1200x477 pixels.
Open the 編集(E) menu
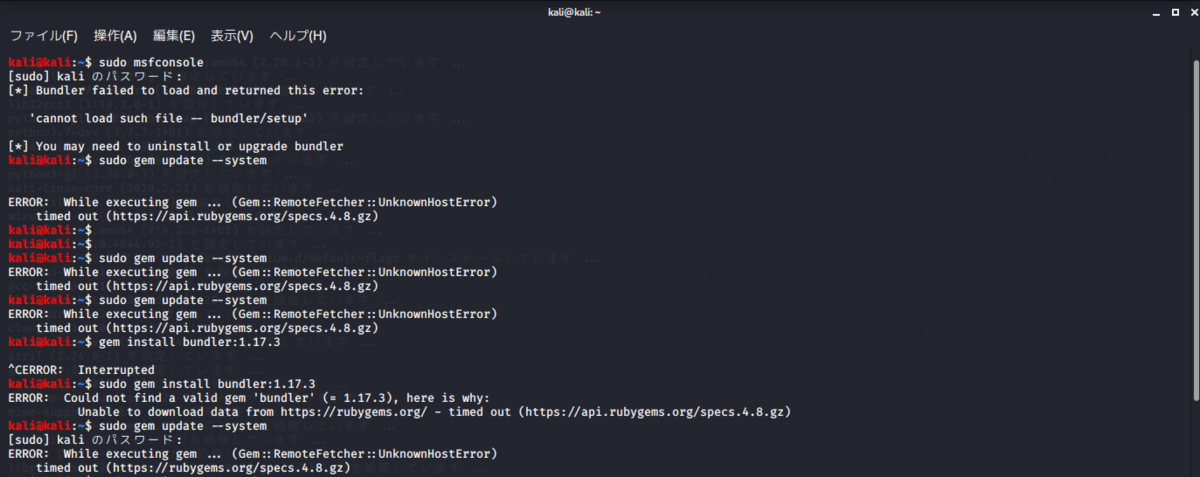pos(174,36)
